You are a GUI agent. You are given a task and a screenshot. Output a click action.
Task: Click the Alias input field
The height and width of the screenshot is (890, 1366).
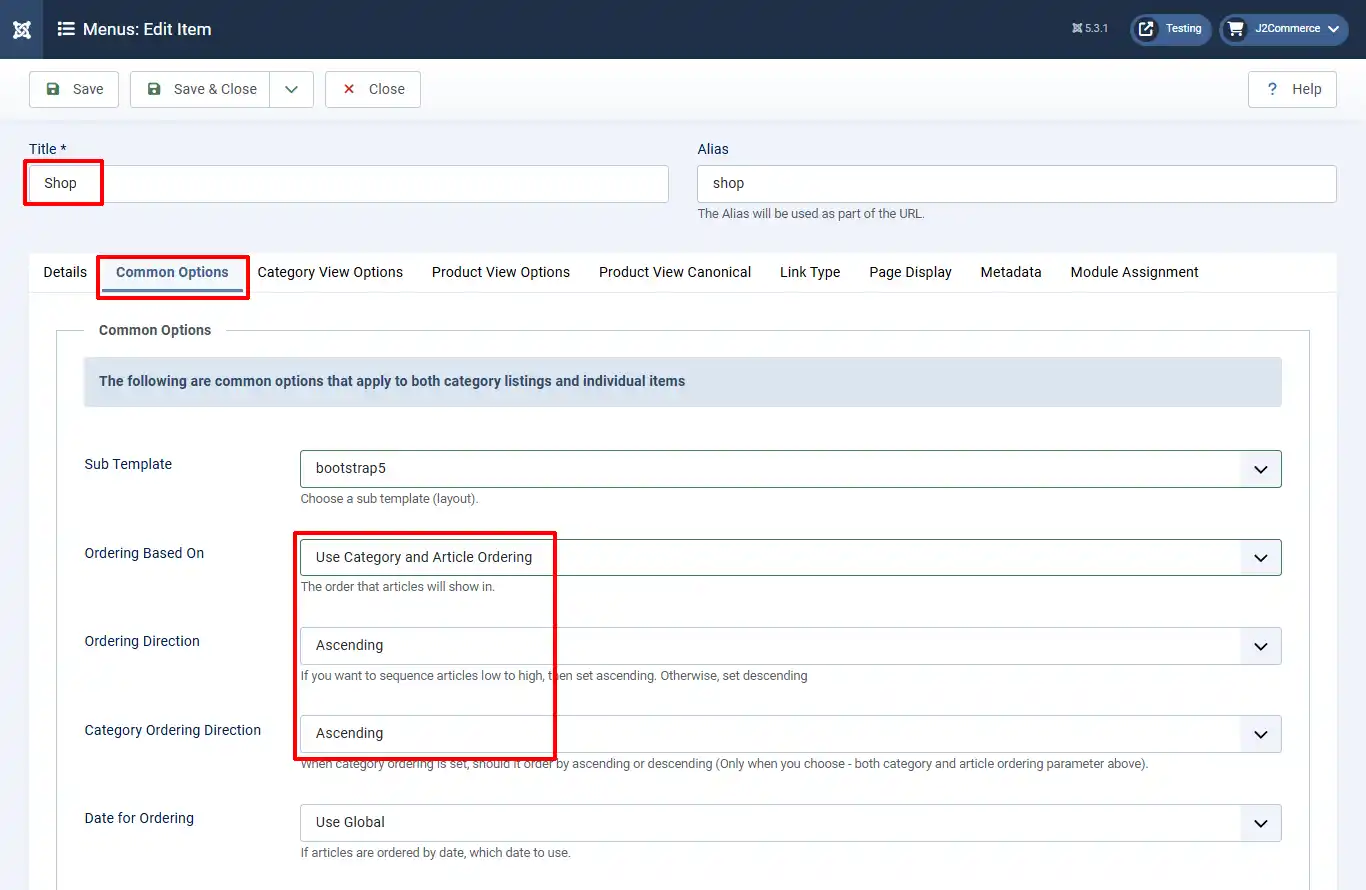1017,184
